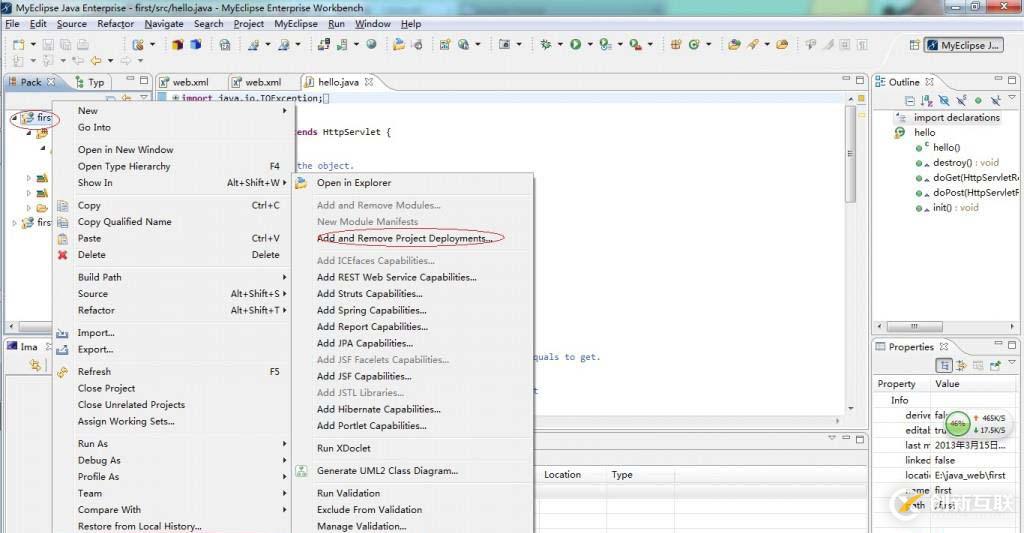Click the New Java Package icon
Viewport: 1024px width, 533px height.
(x=676, y=44)
